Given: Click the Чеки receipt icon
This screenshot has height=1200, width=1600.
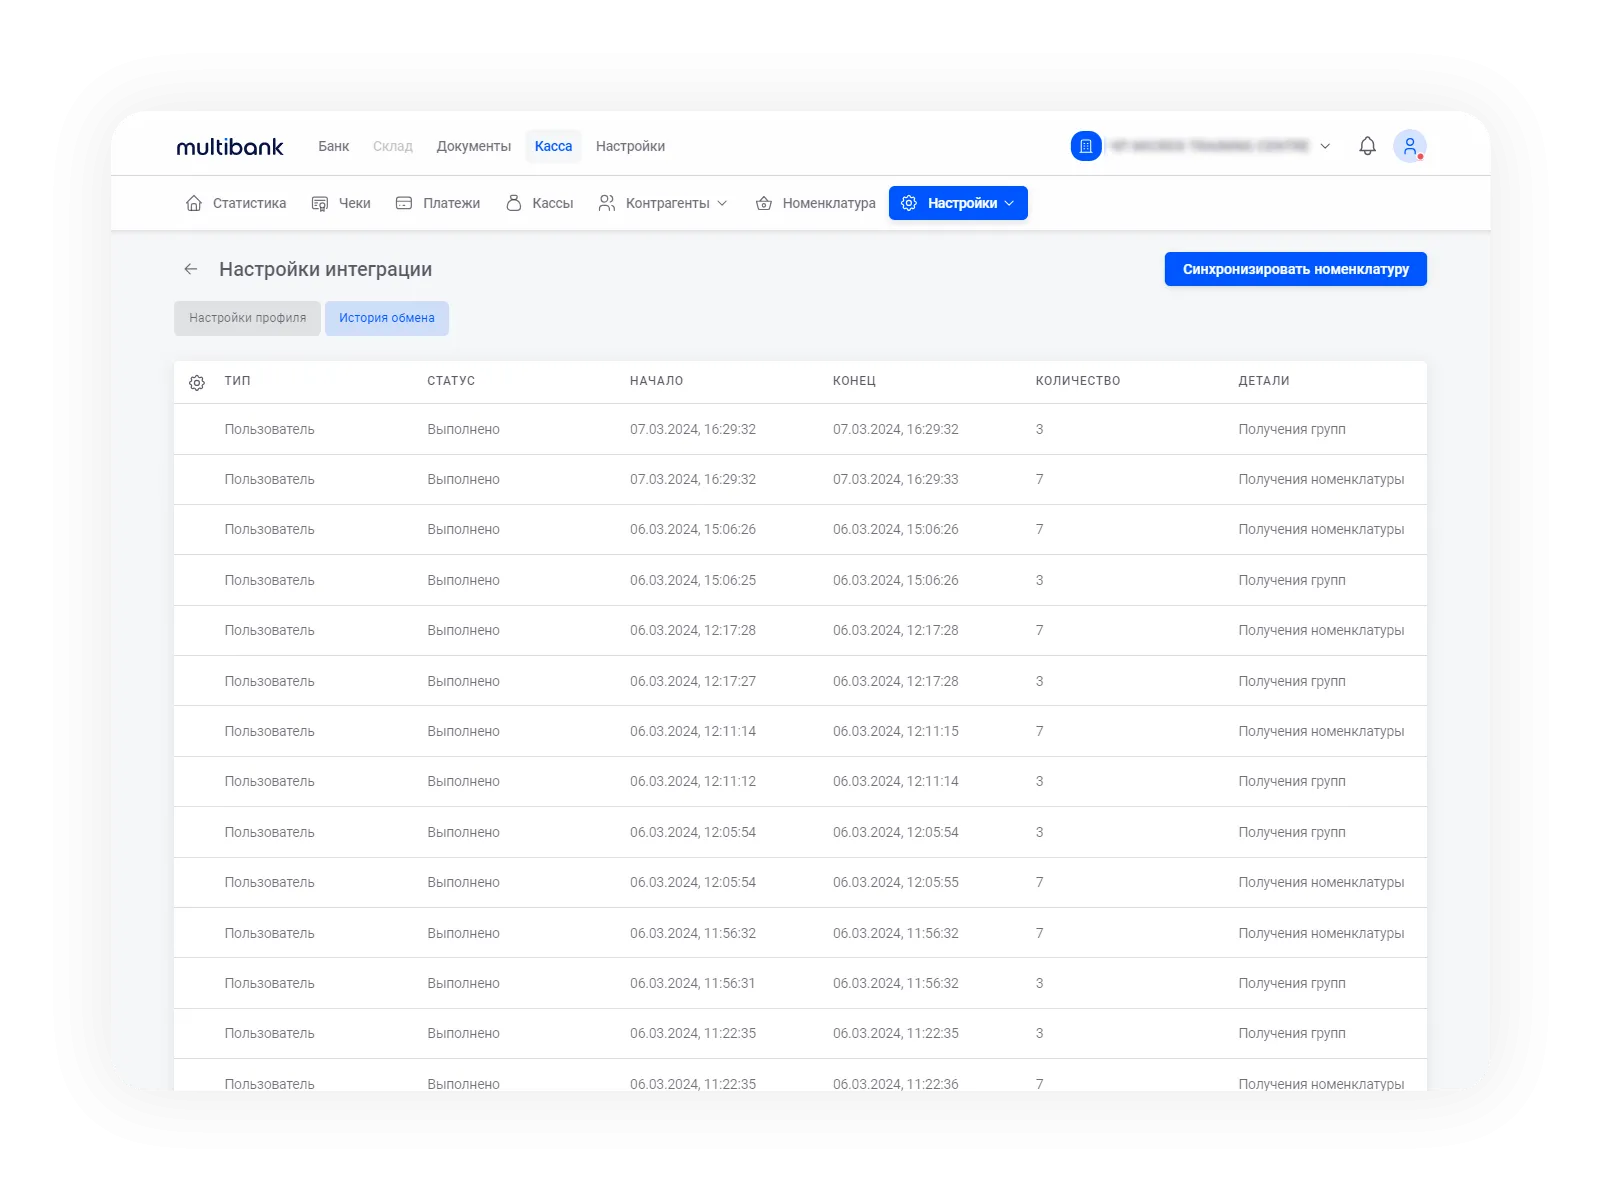Looking at the screenshot, I should (x=320, y=203).
